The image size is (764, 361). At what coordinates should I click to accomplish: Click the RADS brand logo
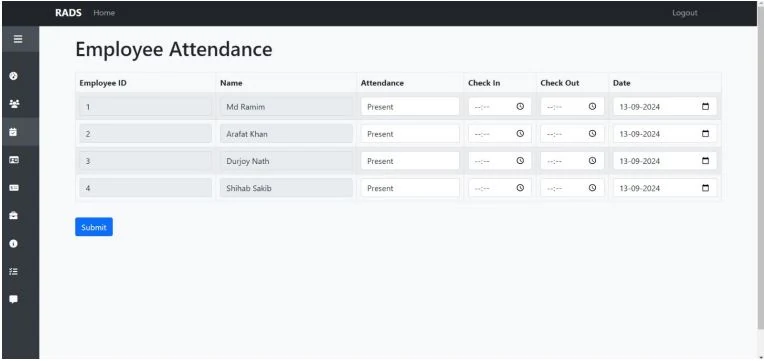pyautogui.click(x=68, y=13)
